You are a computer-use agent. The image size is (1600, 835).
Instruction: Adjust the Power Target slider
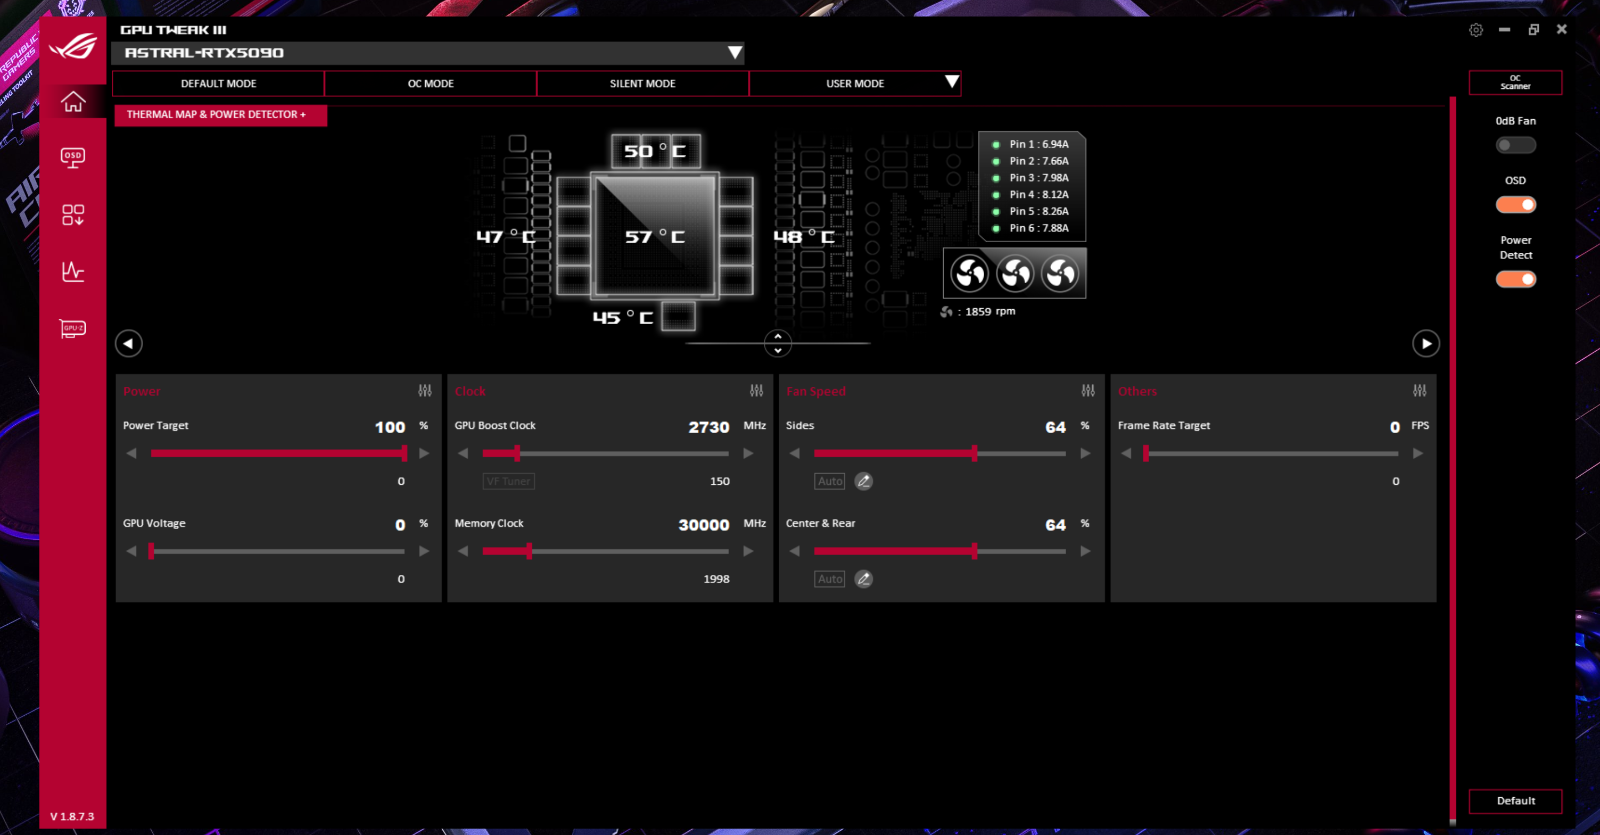pos(278,453)
